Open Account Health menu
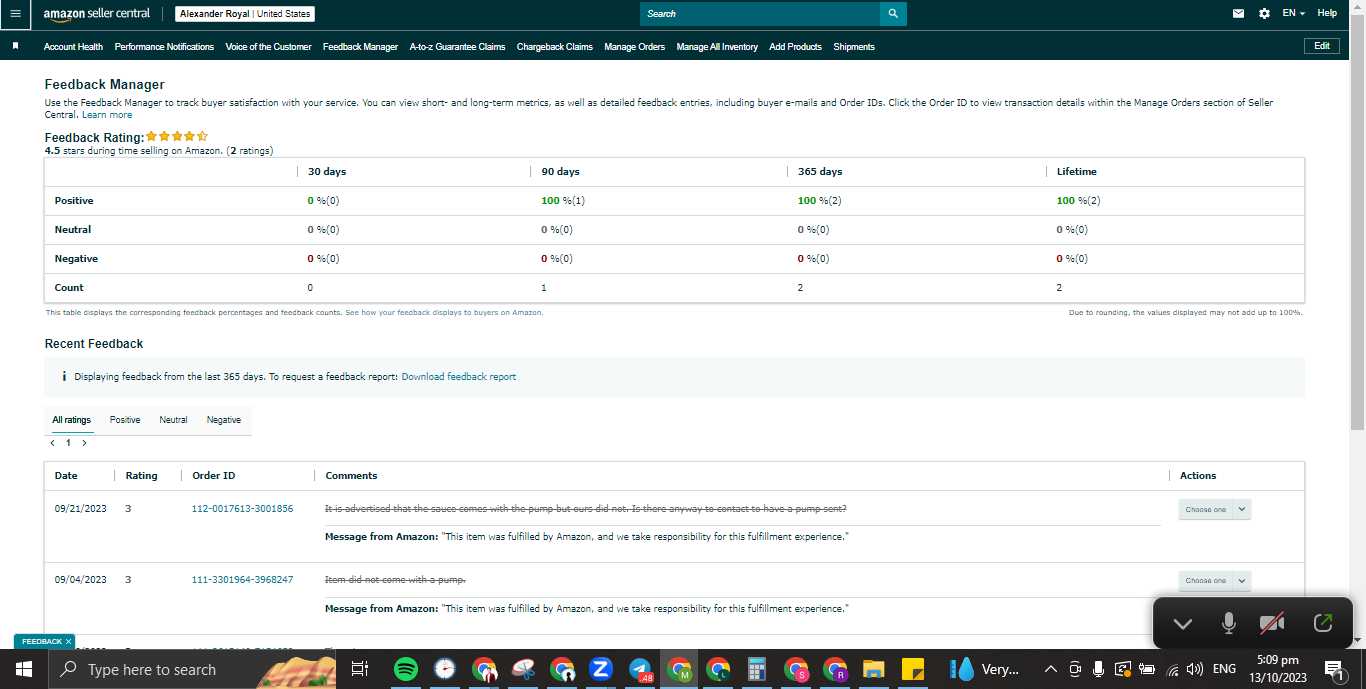 (73, 47)
